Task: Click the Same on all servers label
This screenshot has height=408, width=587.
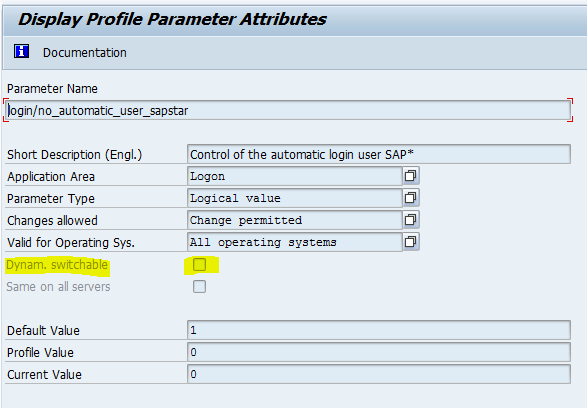Action: (x=58, y=287)
